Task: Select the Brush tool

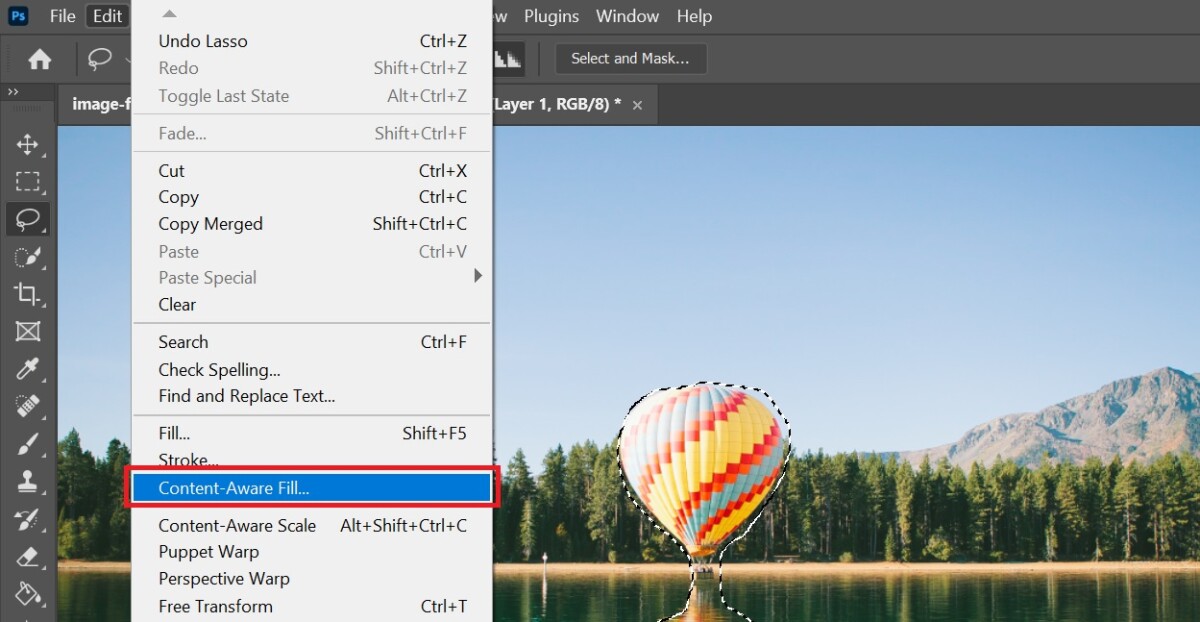Action: click(x=27, y=443)
